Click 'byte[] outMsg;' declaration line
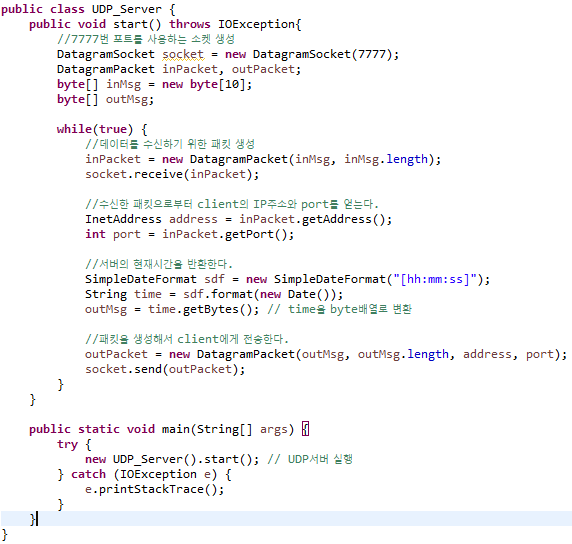This screenshot has height=544, width=572. (x=105, y=99)
